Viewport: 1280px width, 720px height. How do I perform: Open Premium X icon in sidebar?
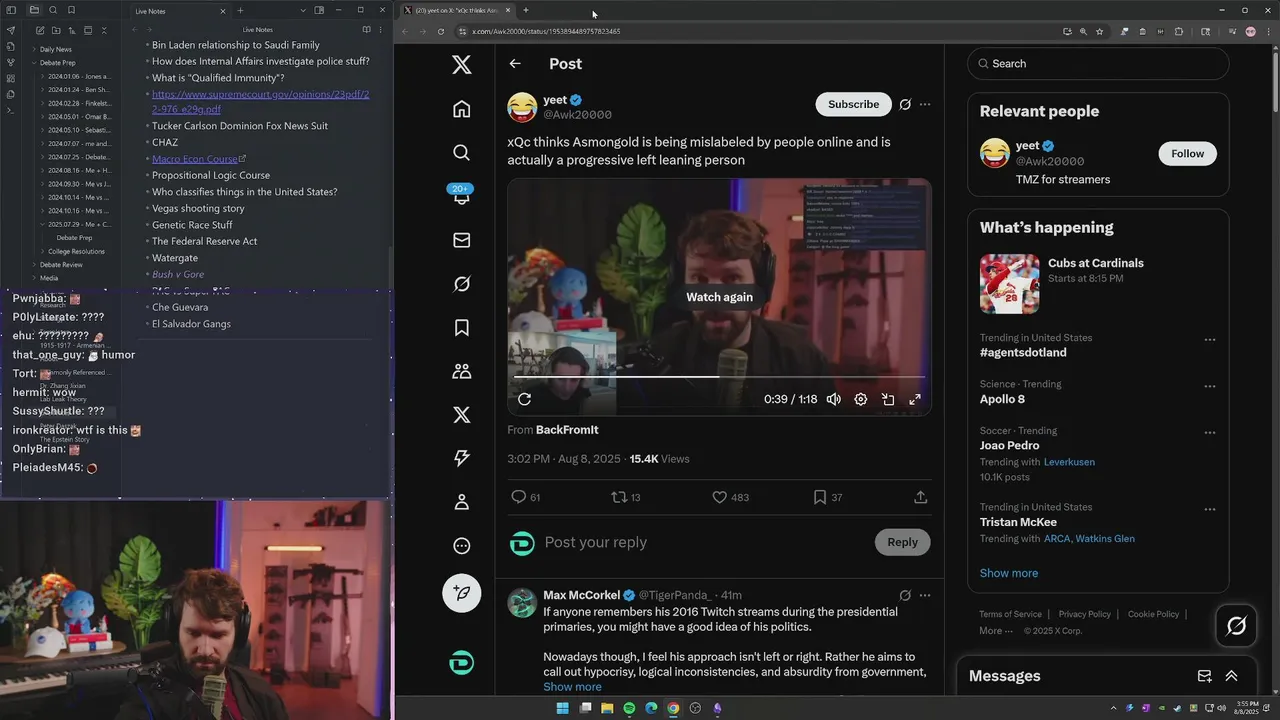point(461,415)
